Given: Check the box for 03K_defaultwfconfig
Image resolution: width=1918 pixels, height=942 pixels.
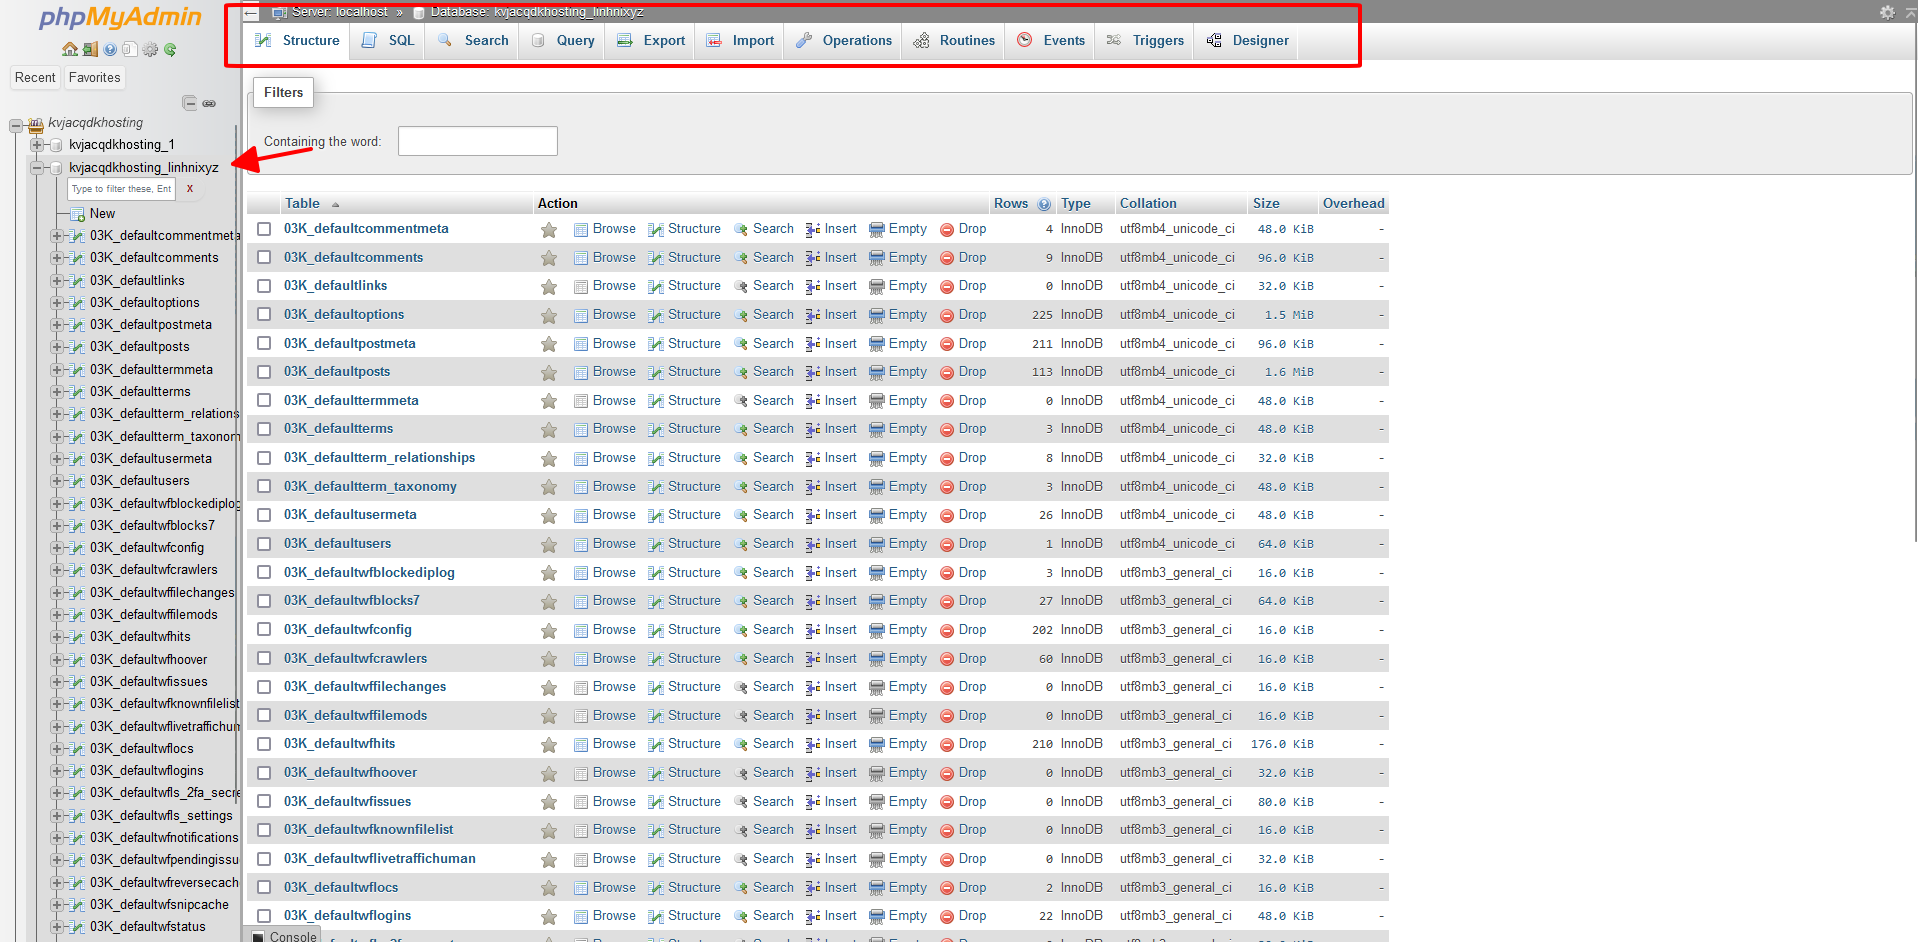Looking at the screenshot, I should 264,629.
